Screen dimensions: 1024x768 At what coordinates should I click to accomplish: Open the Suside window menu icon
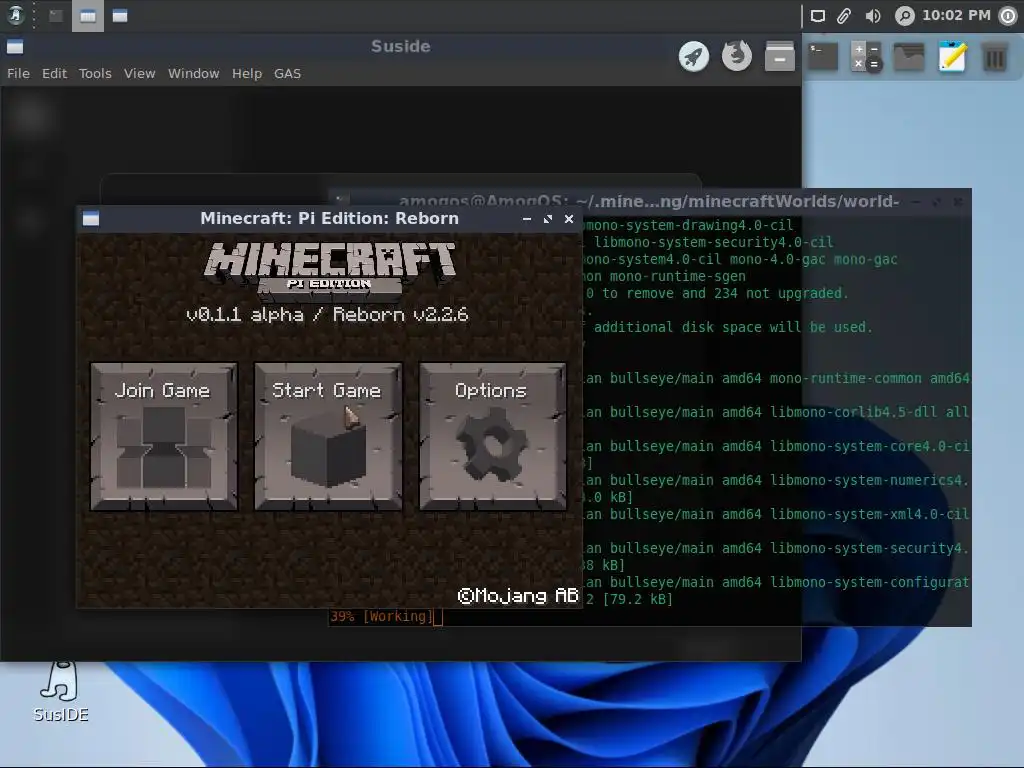tap(15, 46)
